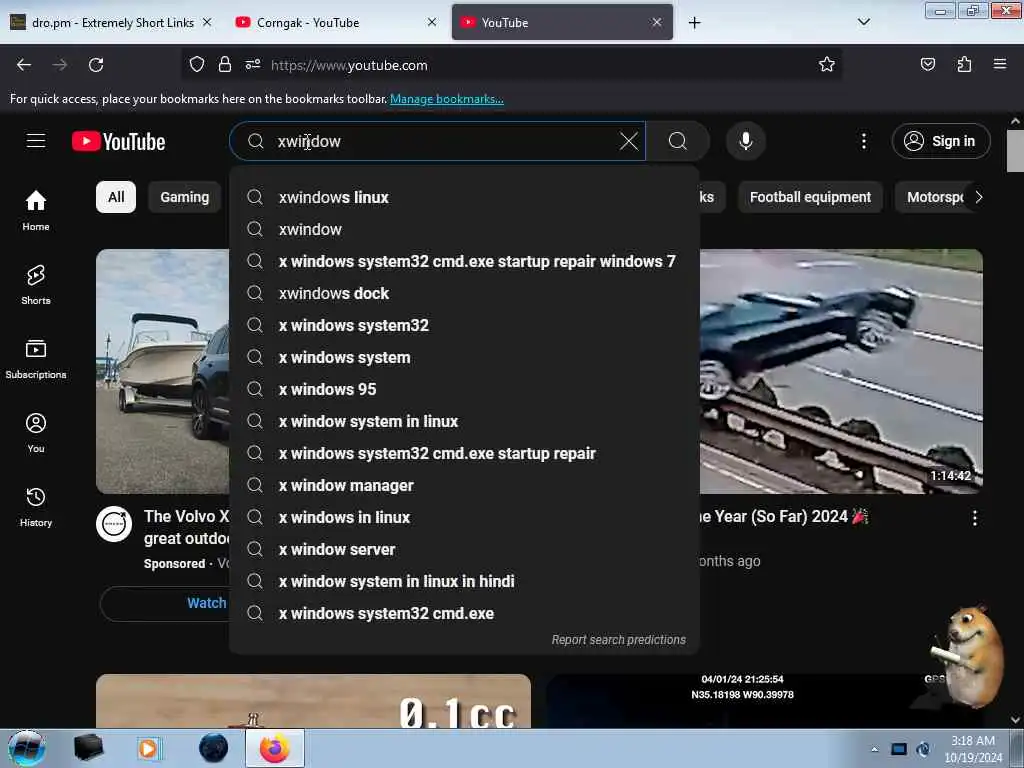Select the active YouTube tab
Image resolution: width=1024 pixels, height=768 pixels.
coord(562,23)
